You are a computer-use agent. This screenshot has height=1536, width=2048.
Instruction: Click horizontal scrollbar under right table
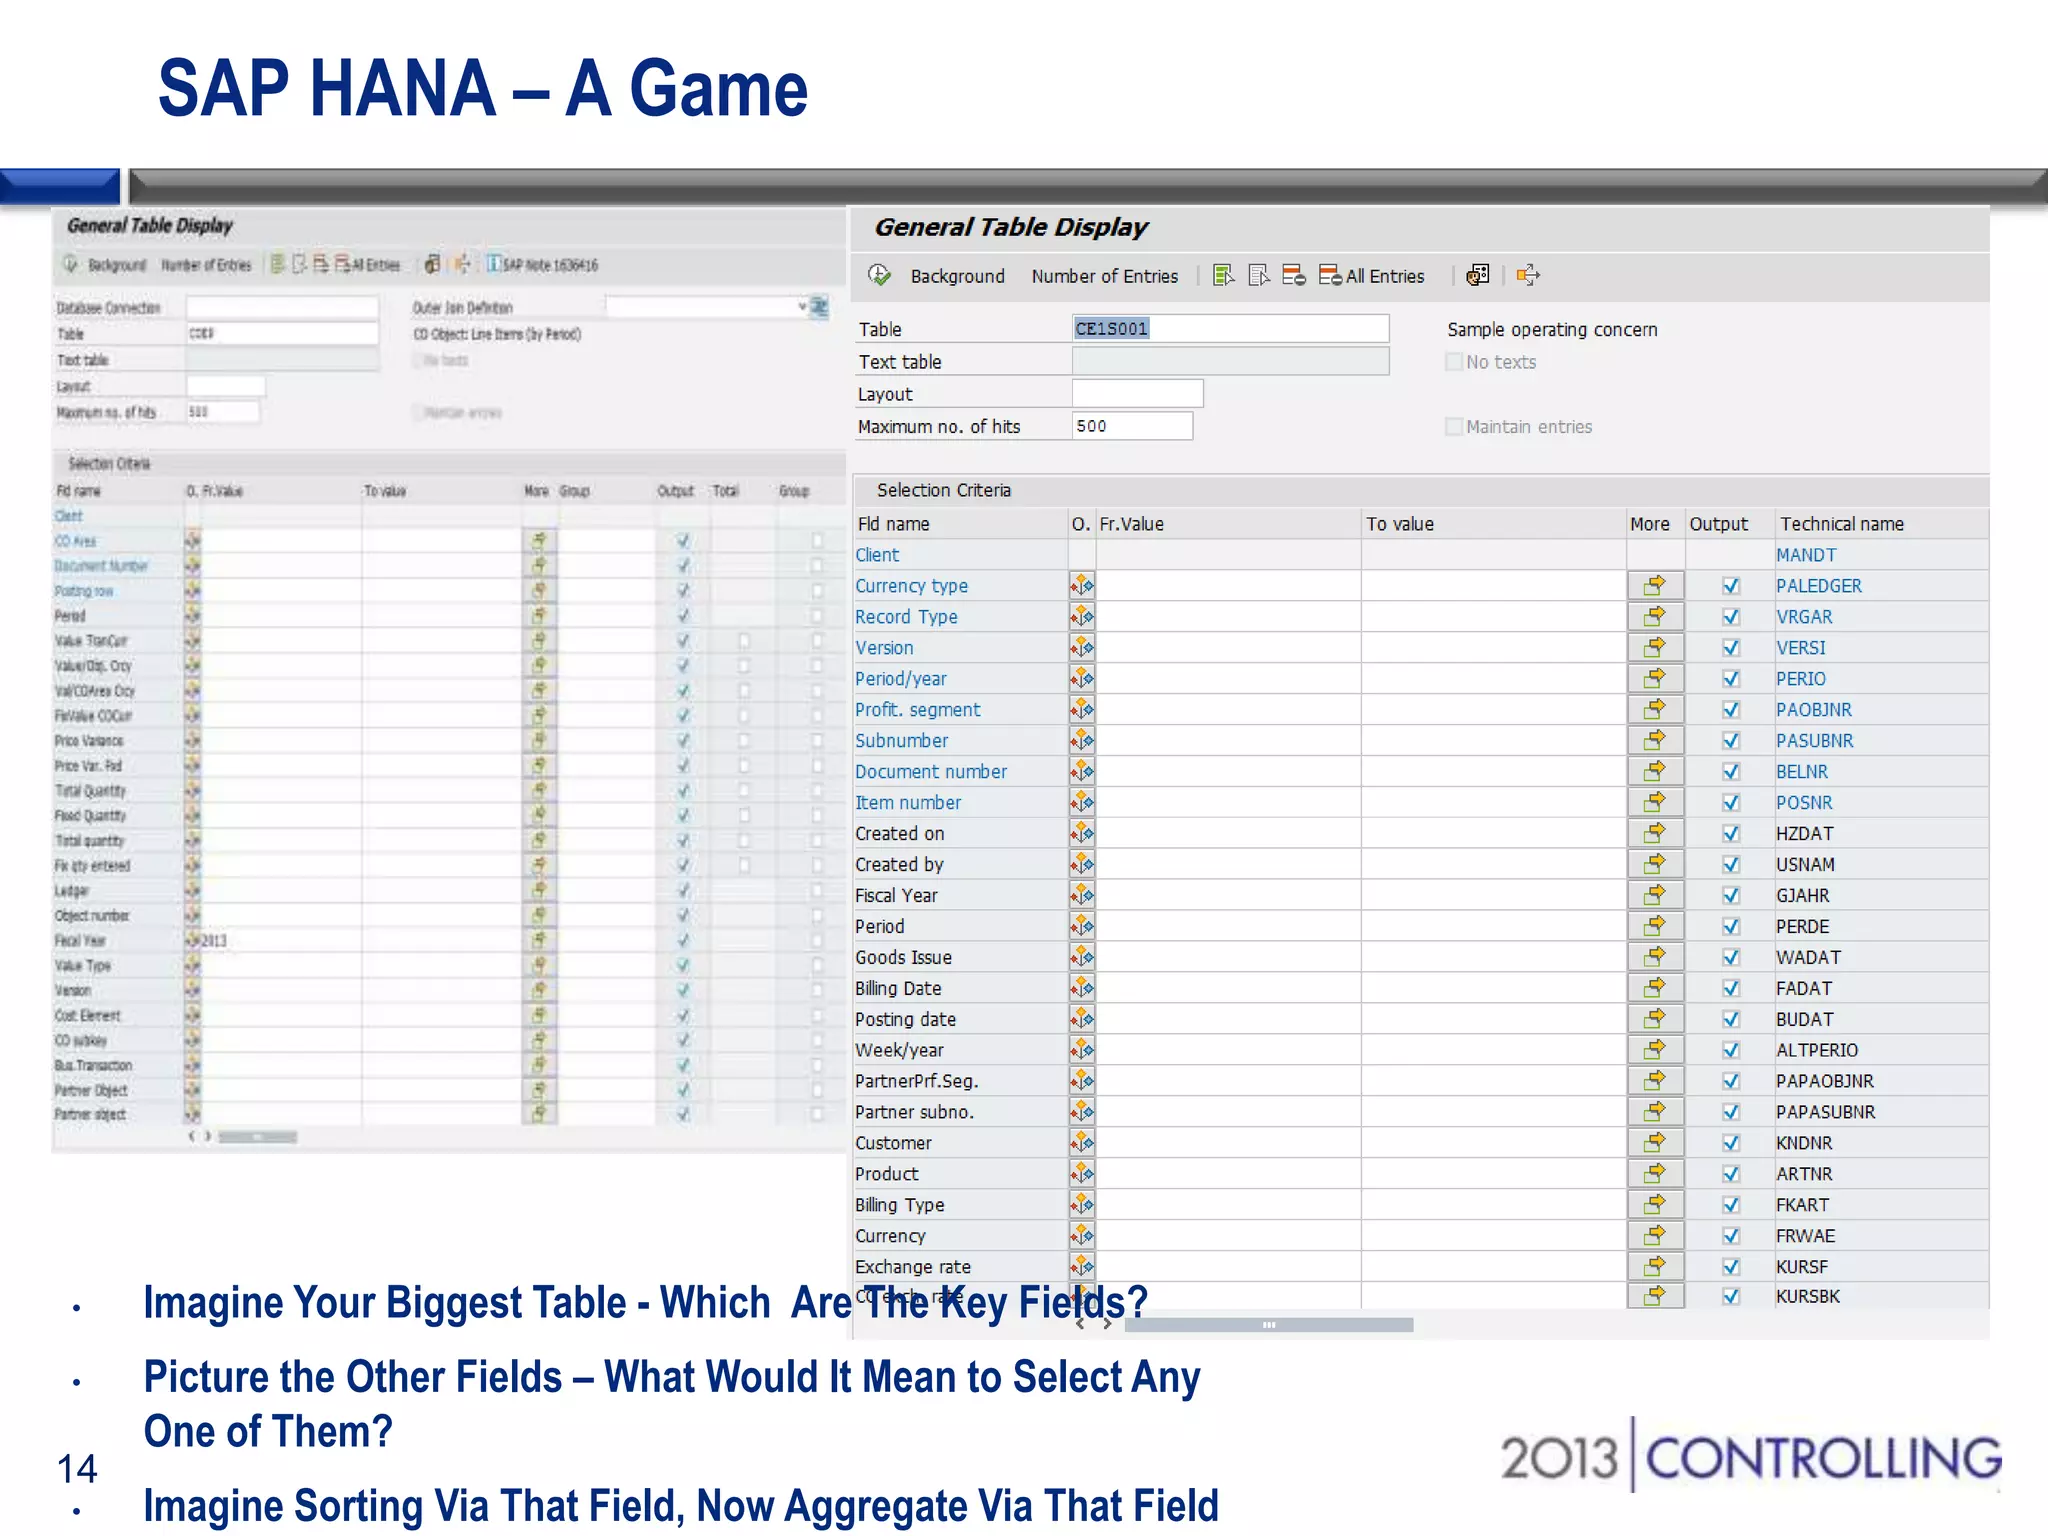click(x=1268, y=1325)
